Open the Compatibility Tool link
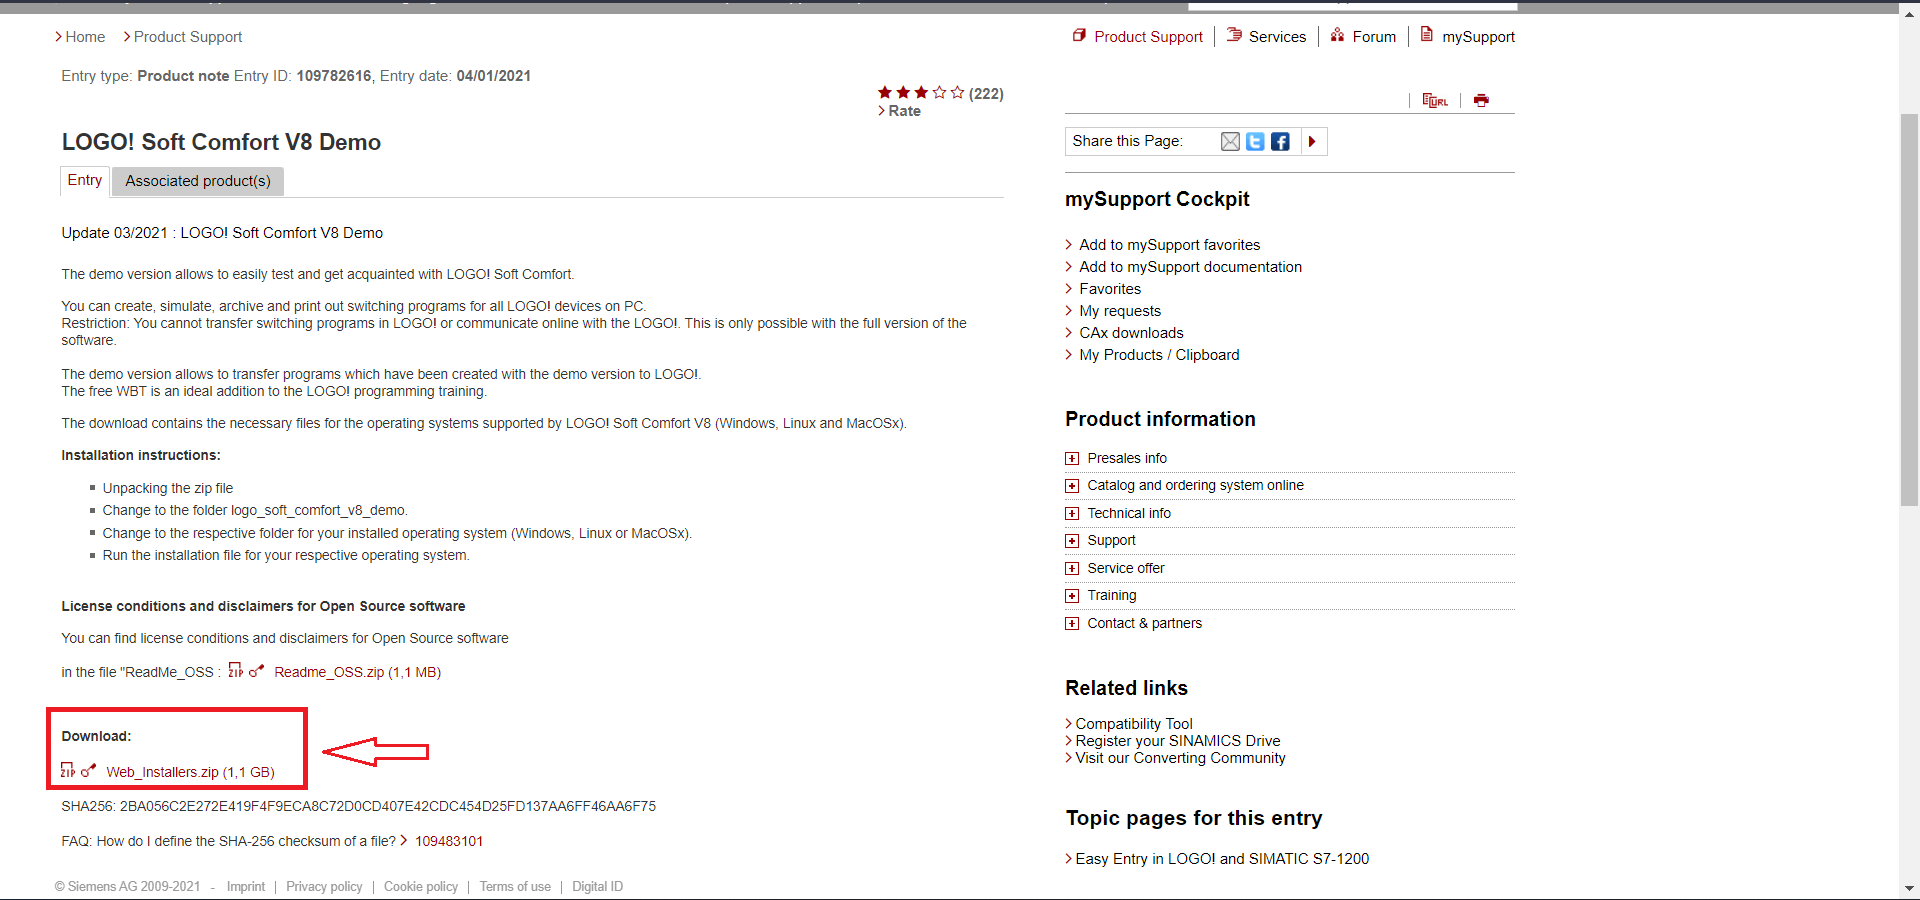This screenshot has height=900, width=1920. pyautogui.click(x=1133, y=724)
